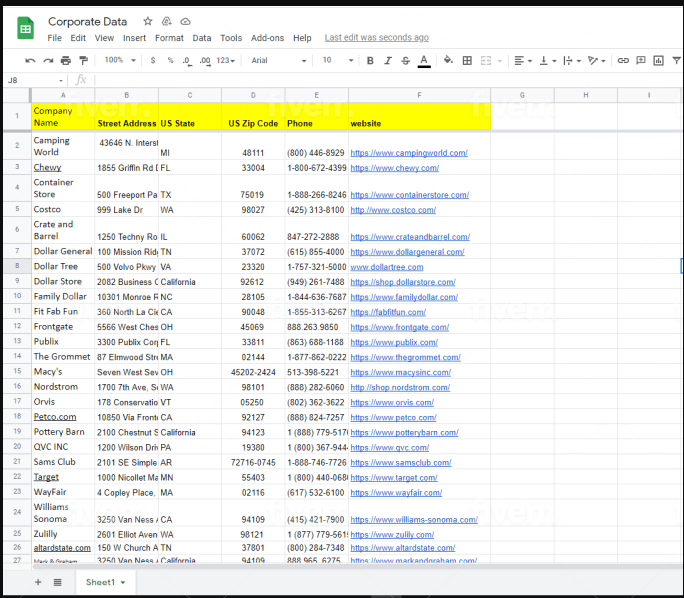Click the Undo icon in toolbar

(x=30, y=61)
